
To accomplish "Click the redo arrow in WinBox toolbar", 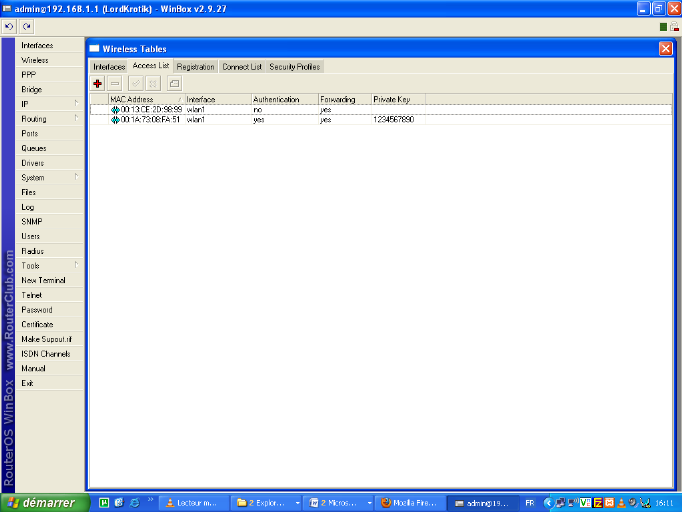I will tap(26, 26).
